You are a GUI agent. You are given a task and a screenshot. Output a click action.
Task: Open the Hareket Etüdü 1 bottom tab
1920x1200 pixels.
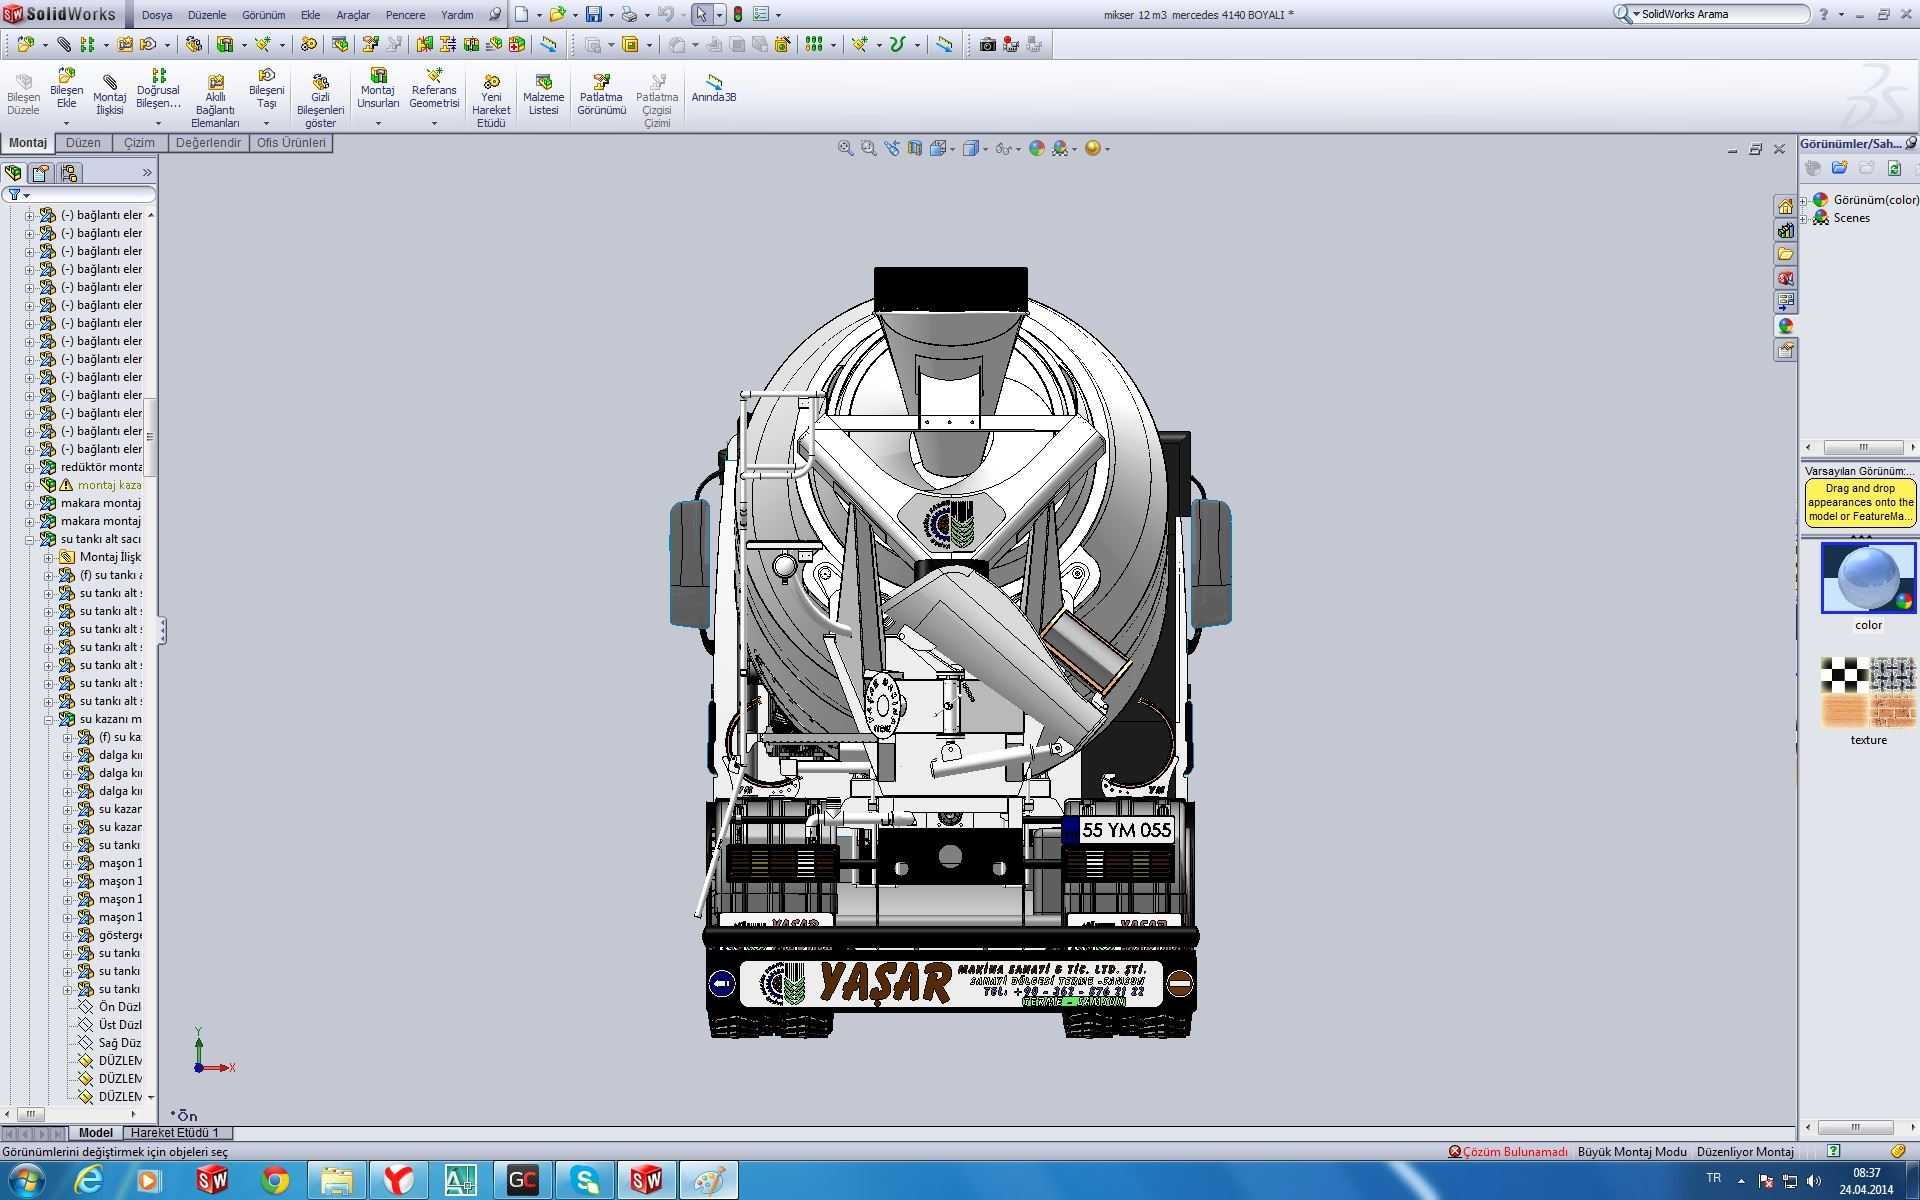[x=175, y=1133]
